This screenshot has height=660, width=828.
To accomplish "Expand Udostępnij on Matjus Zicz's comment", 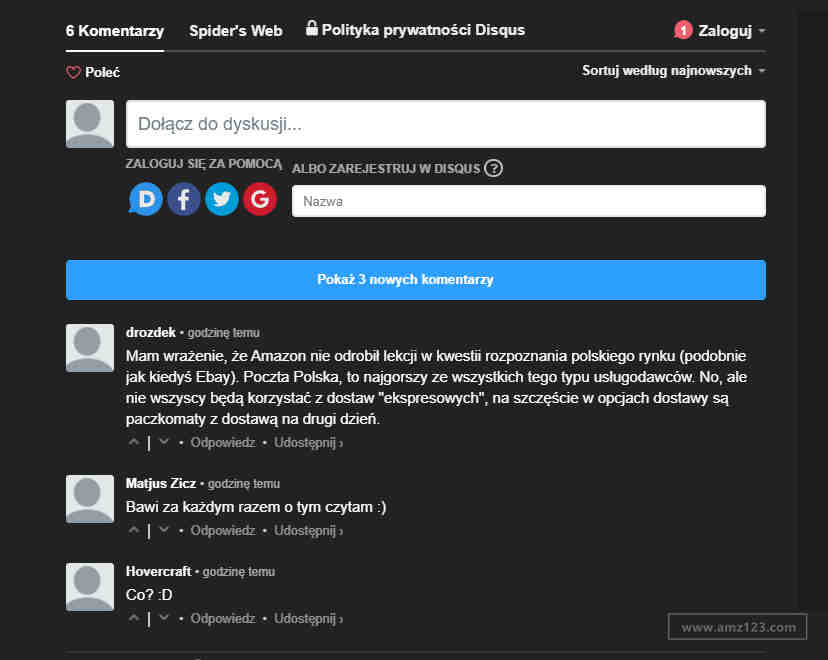I will (x=308, y=530).
